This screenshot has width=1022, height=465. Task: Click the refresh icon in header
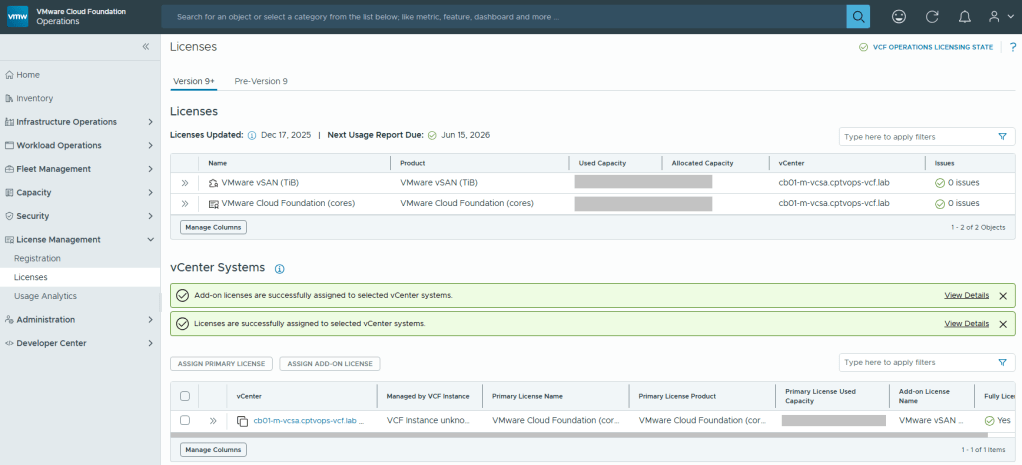932,17
